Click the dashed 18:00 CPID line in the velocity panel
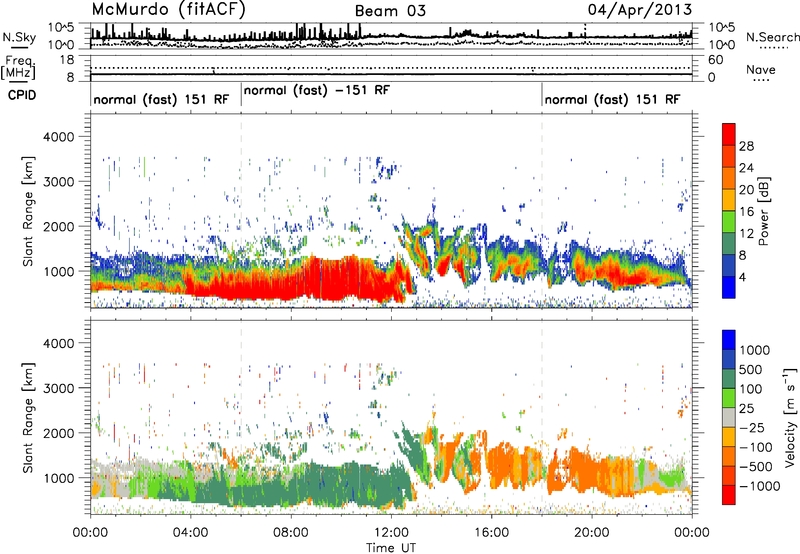 (x=542, y=417)
